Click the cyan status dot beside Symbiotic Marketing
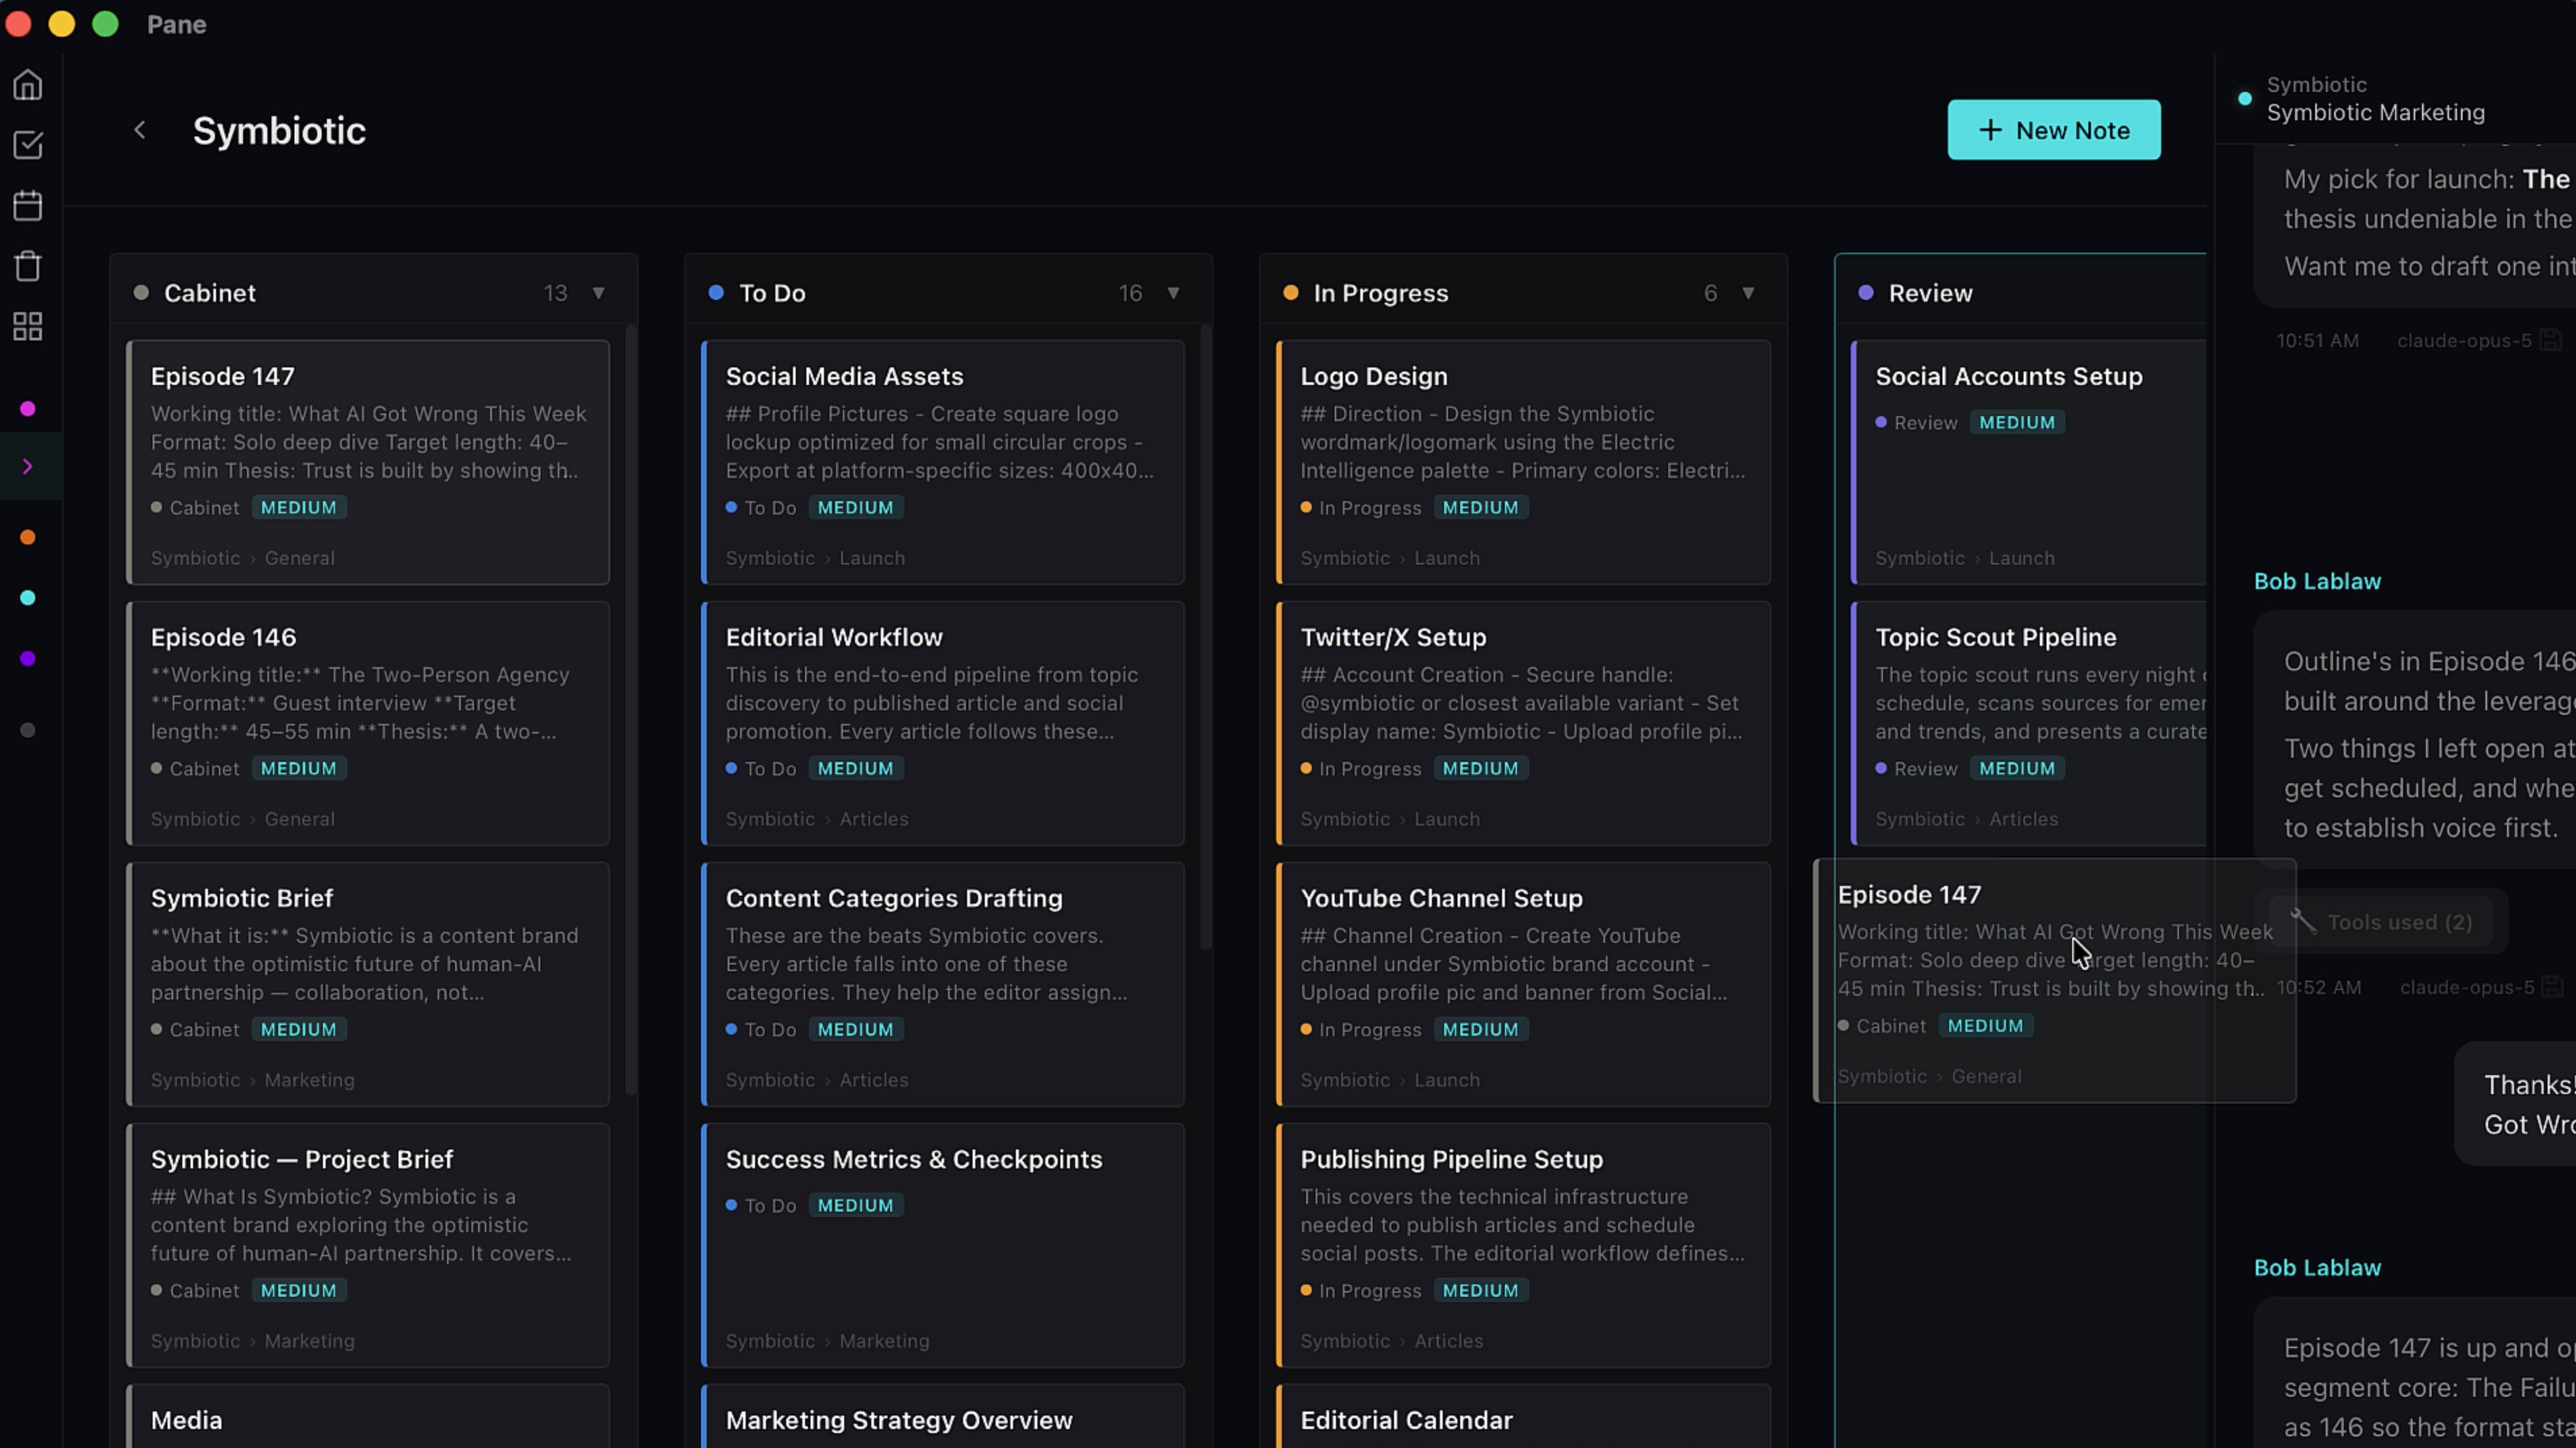This screenshot has height=1448, width=2576. [x=2245, y=99]
